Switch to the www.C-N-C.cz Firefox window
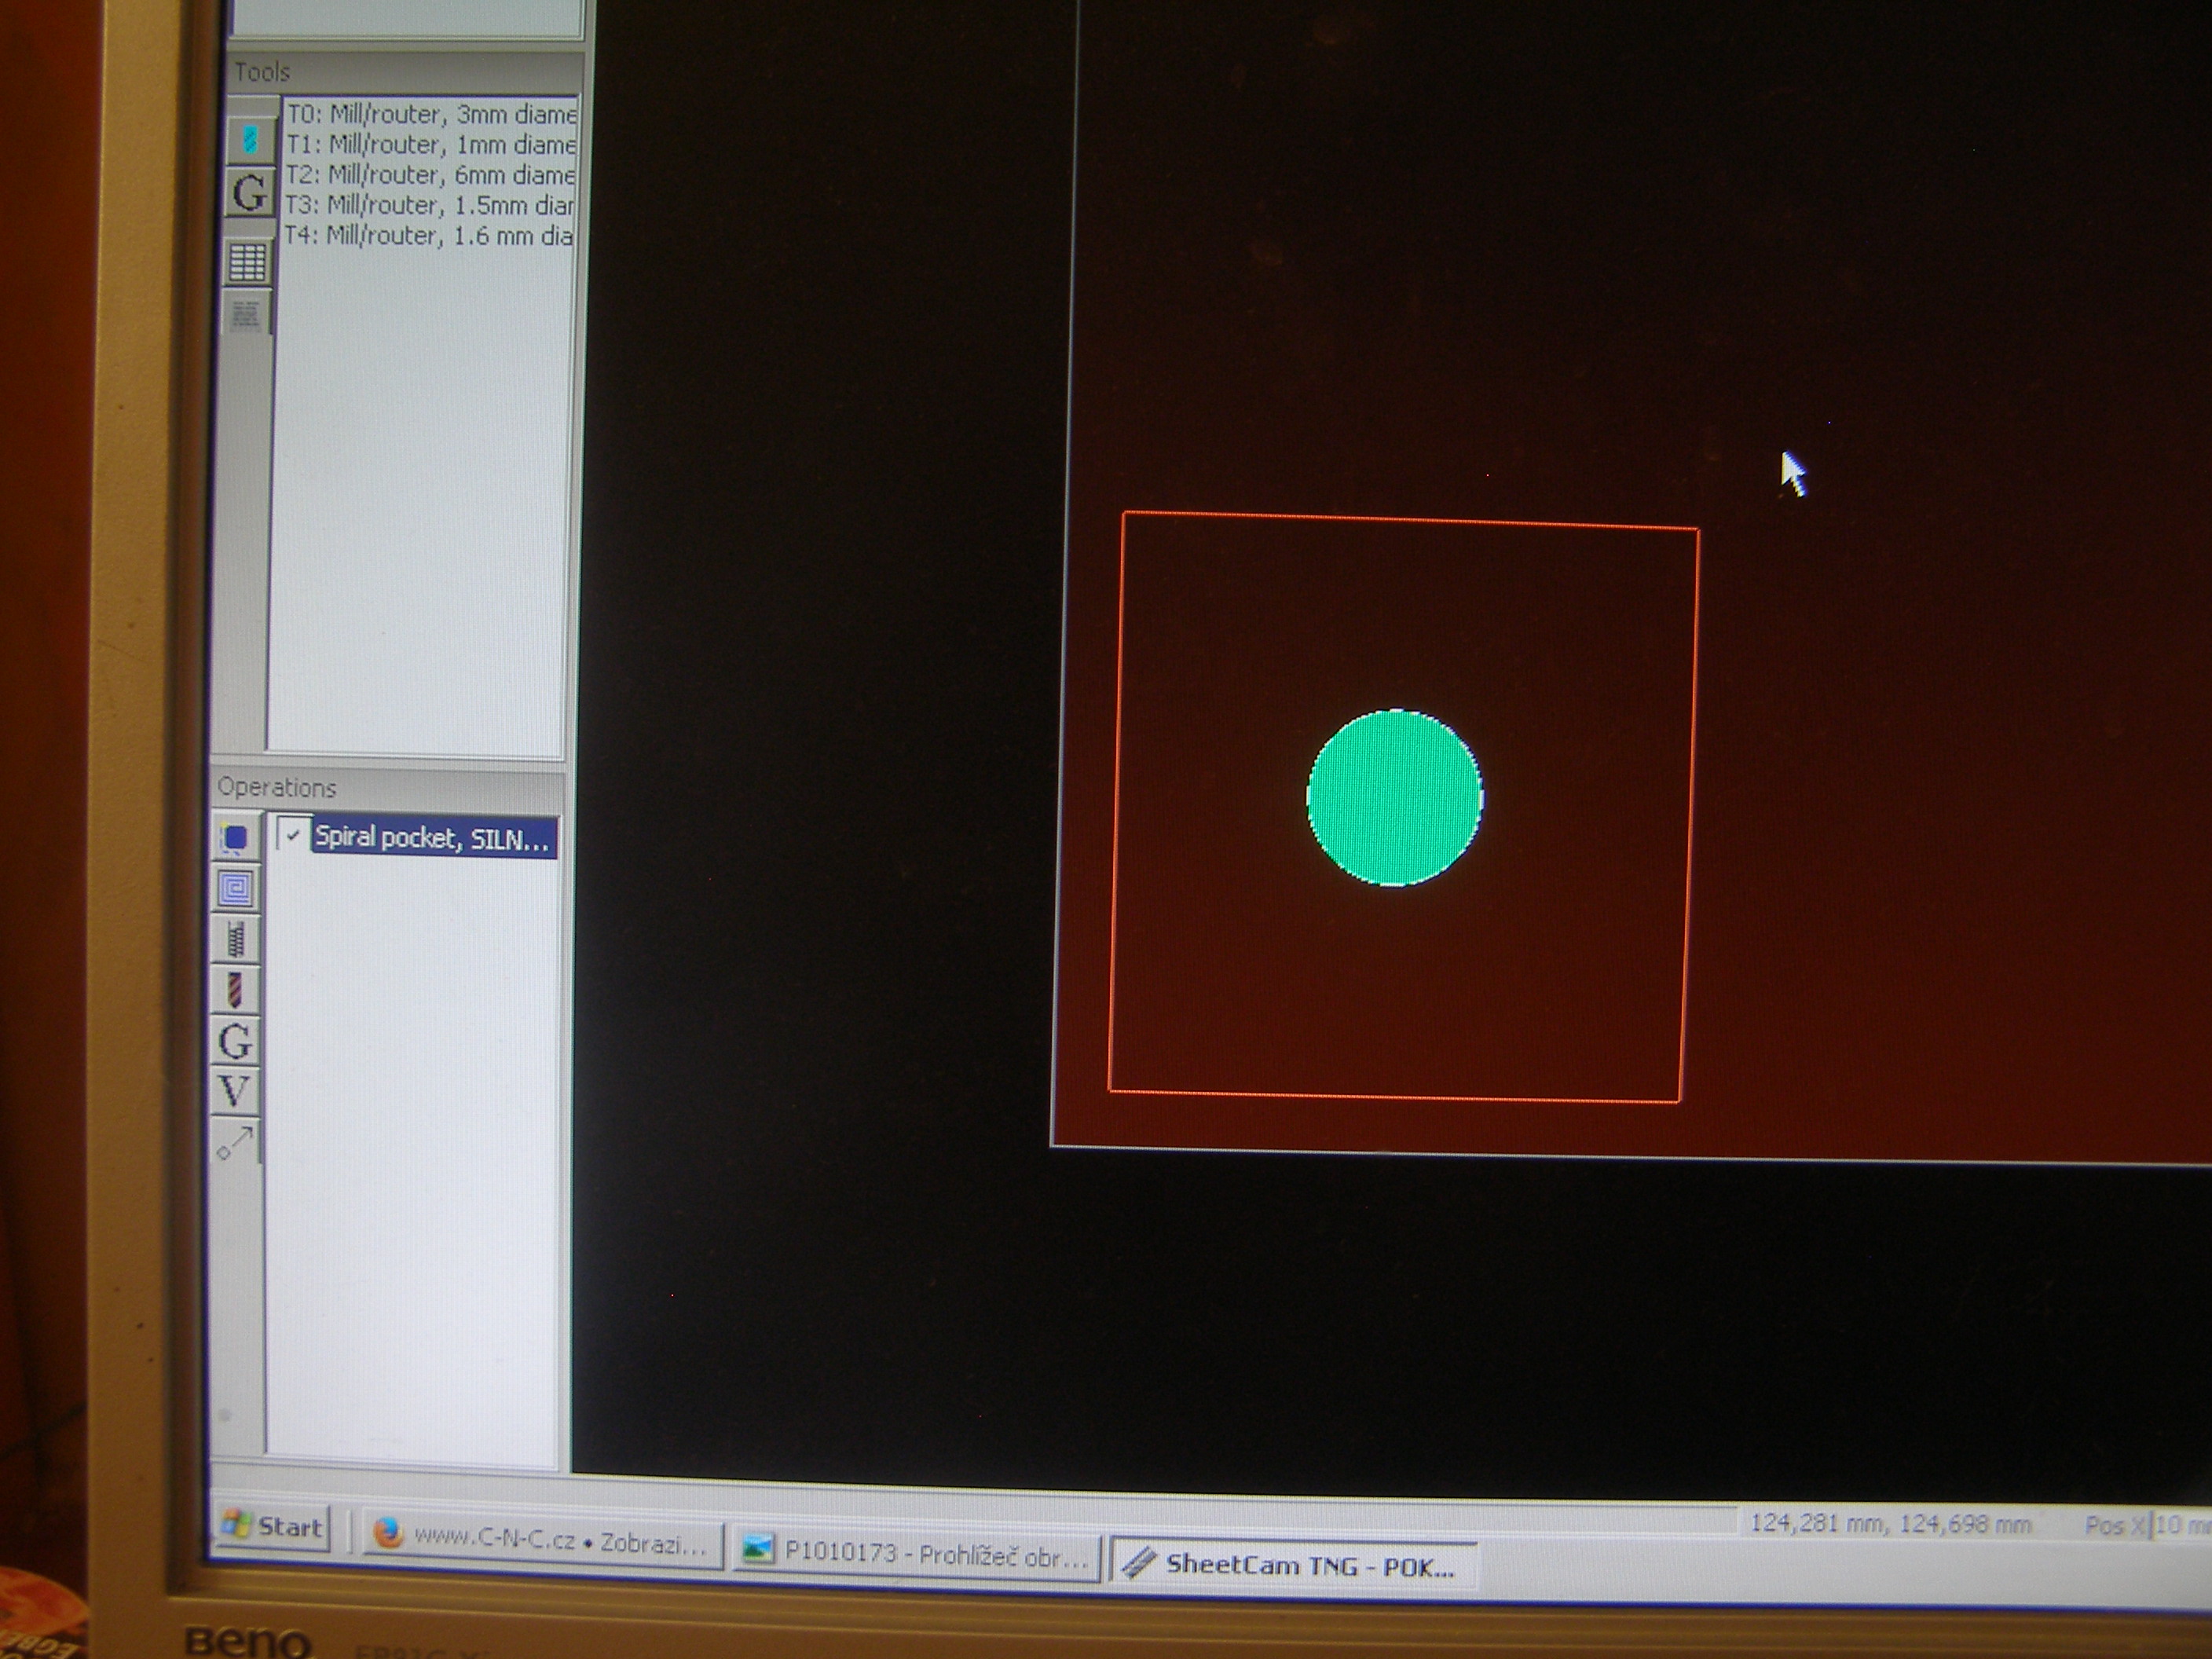2212x1659 pixels. [x=543, y=1541]
